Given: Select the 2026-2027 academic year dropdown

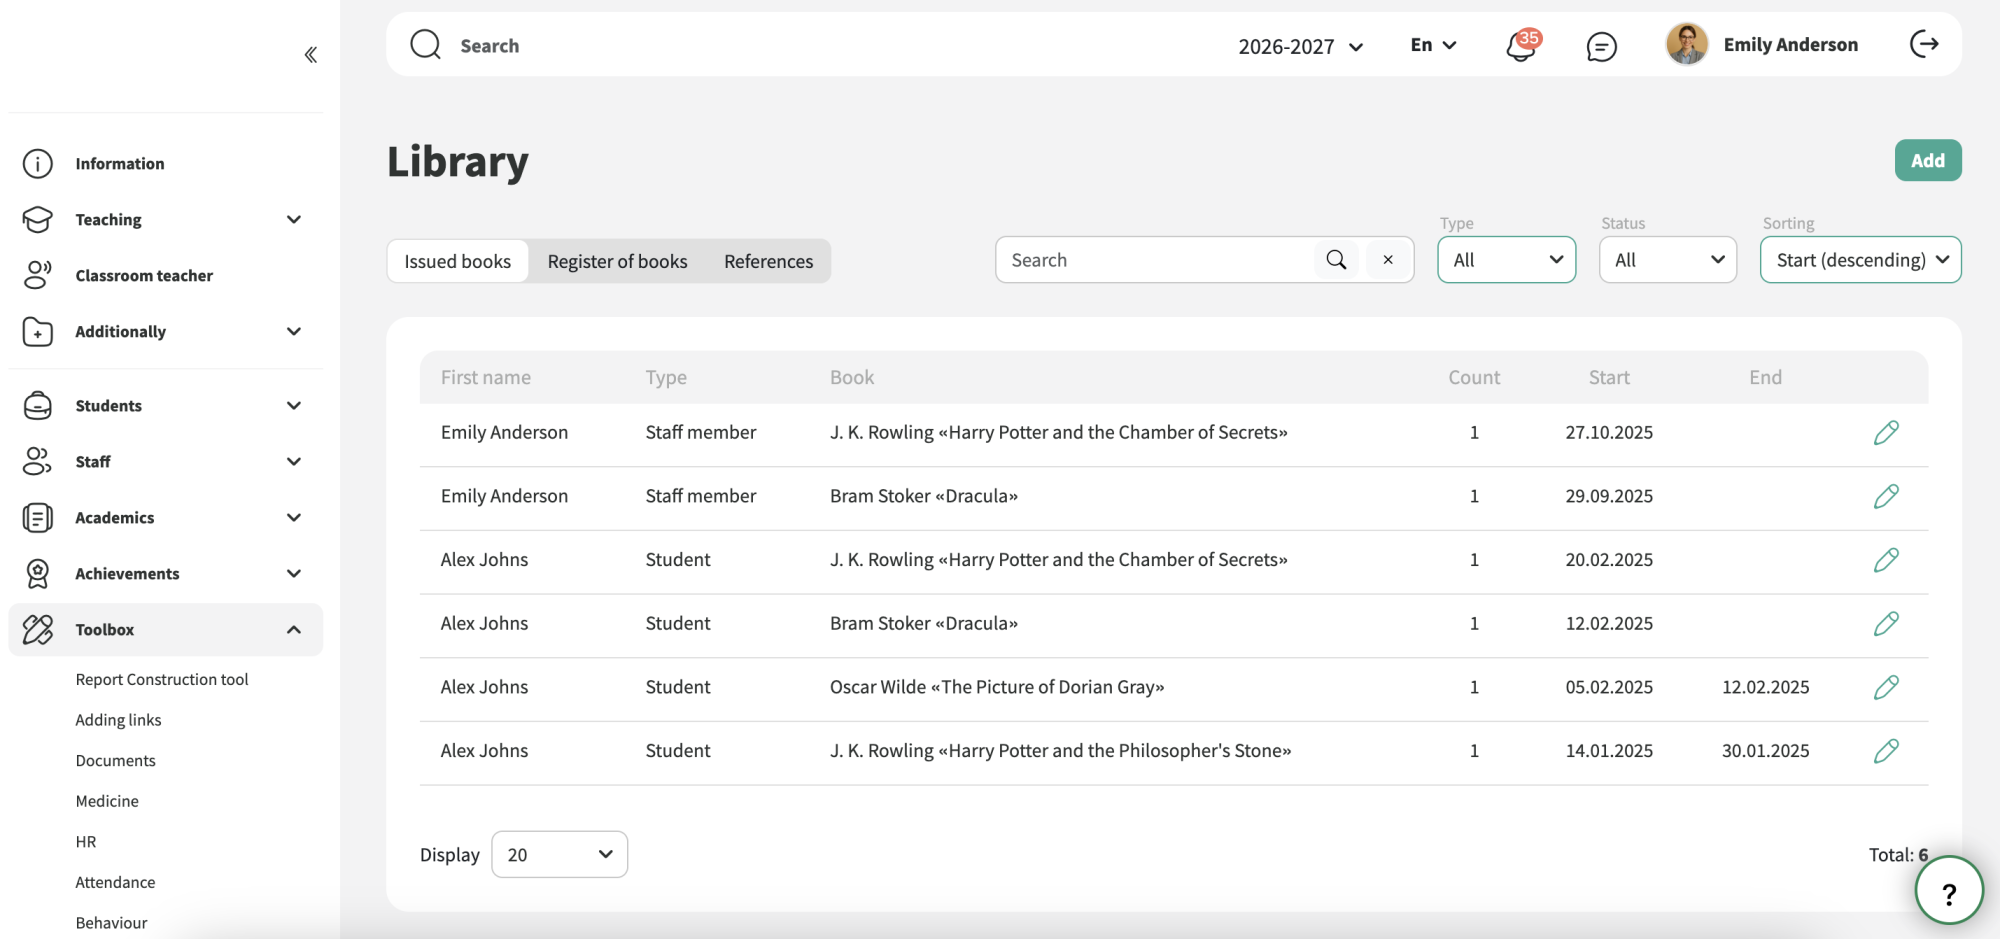Looking at the screenshot, I should [x=1300, y=46].
